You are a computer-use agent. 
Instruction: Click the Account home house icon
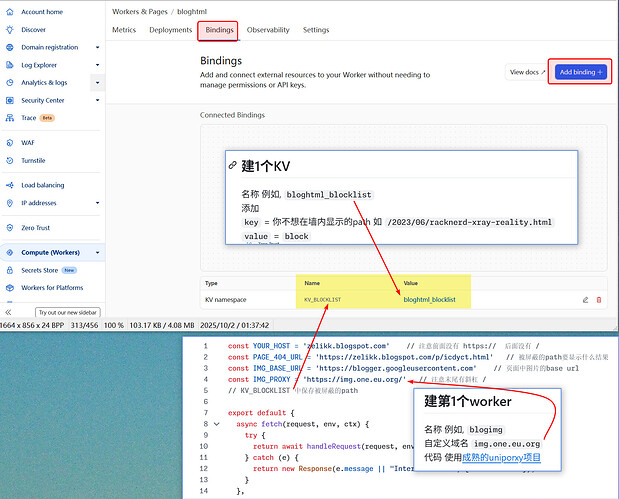10,12
